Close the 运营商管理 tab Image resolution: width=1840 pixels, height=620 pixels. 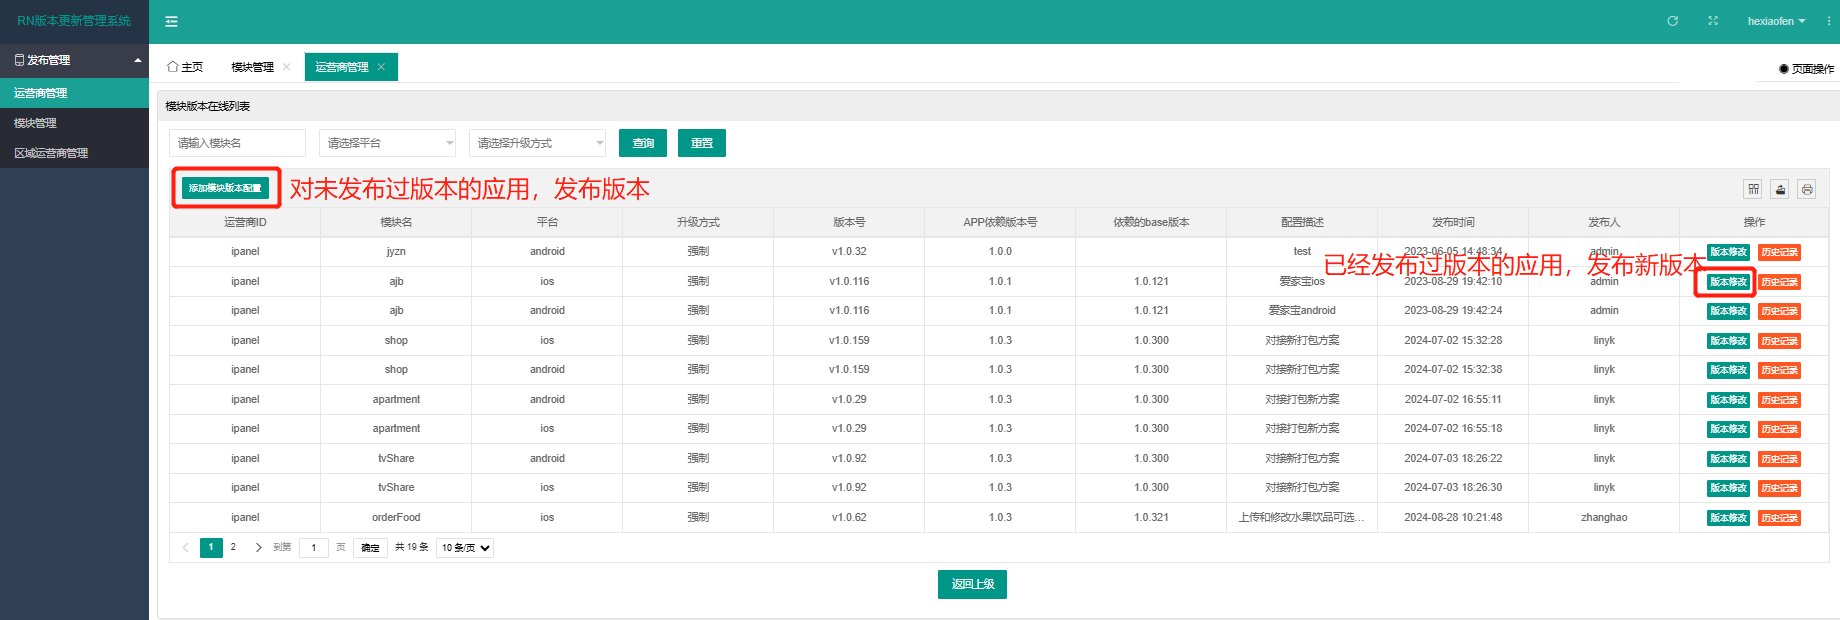381,67
